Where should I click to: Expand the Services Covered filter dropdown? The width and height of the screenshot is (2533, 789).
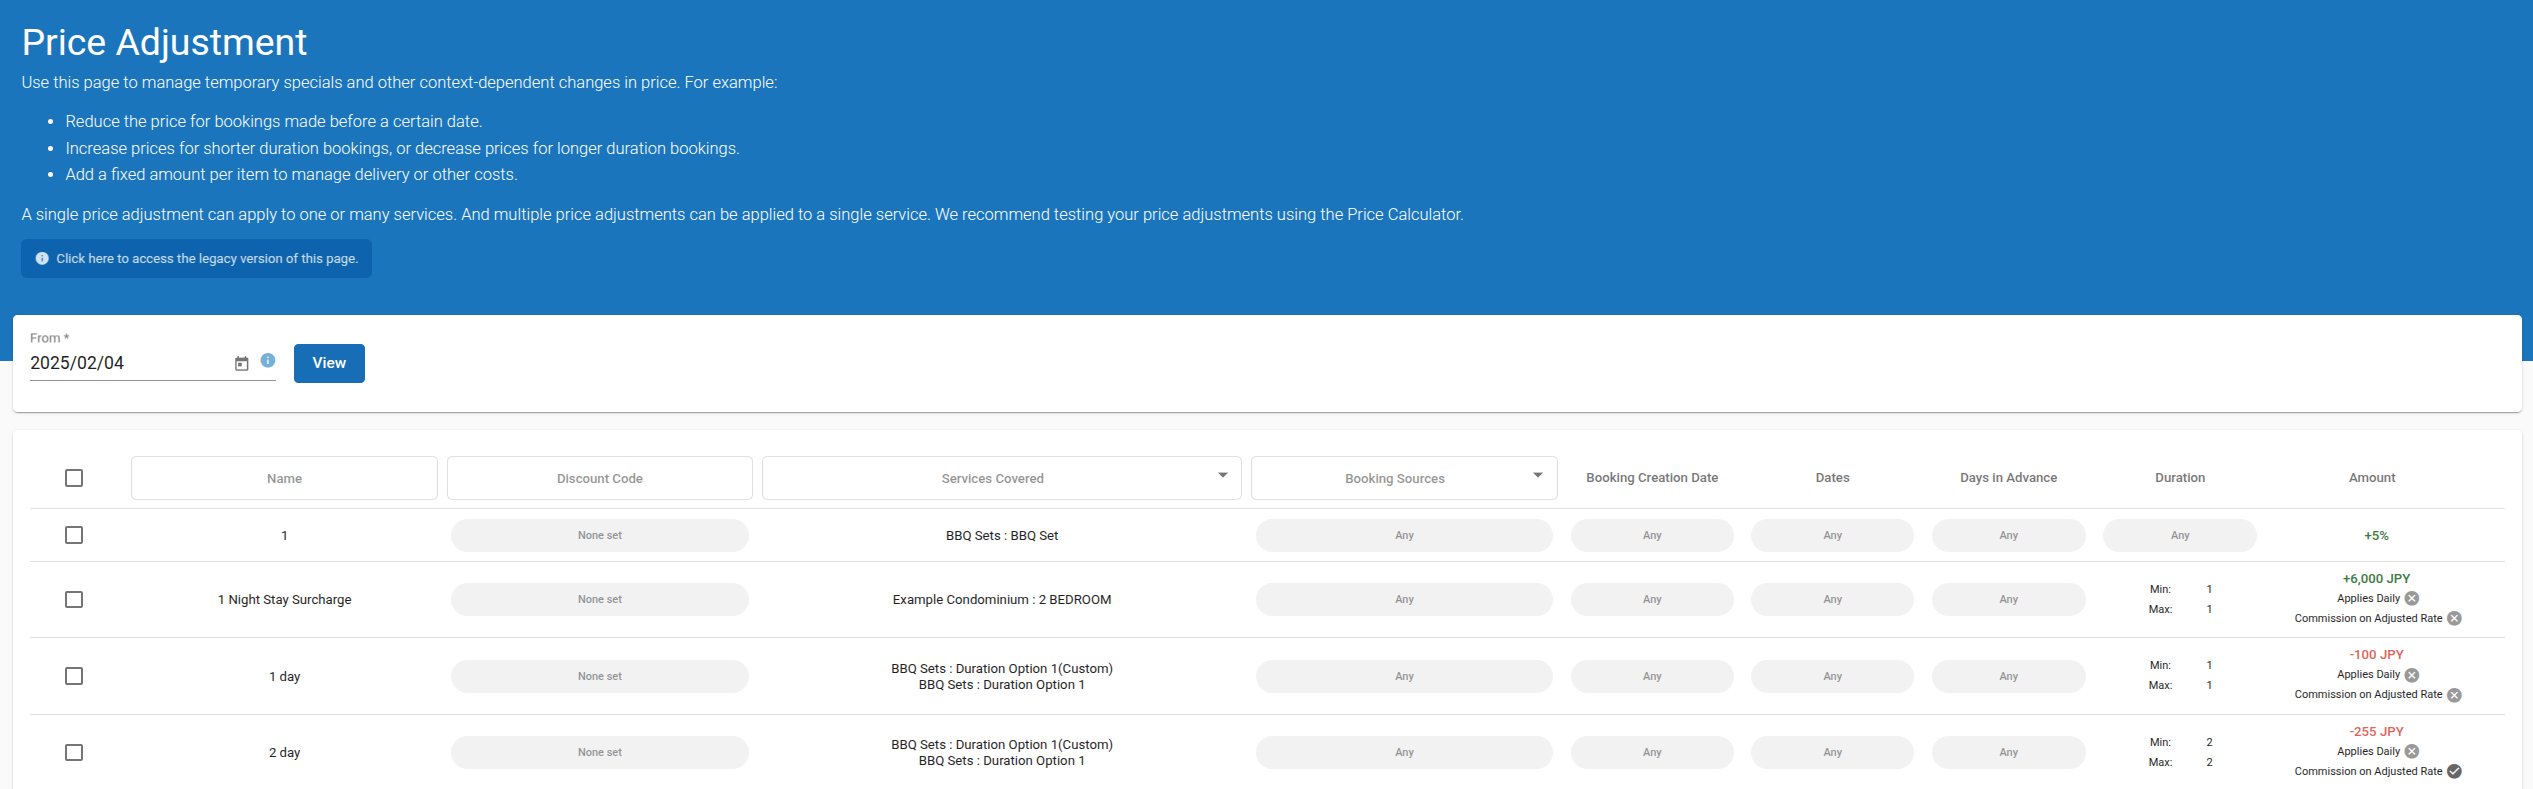click(x=1222, y=476)
